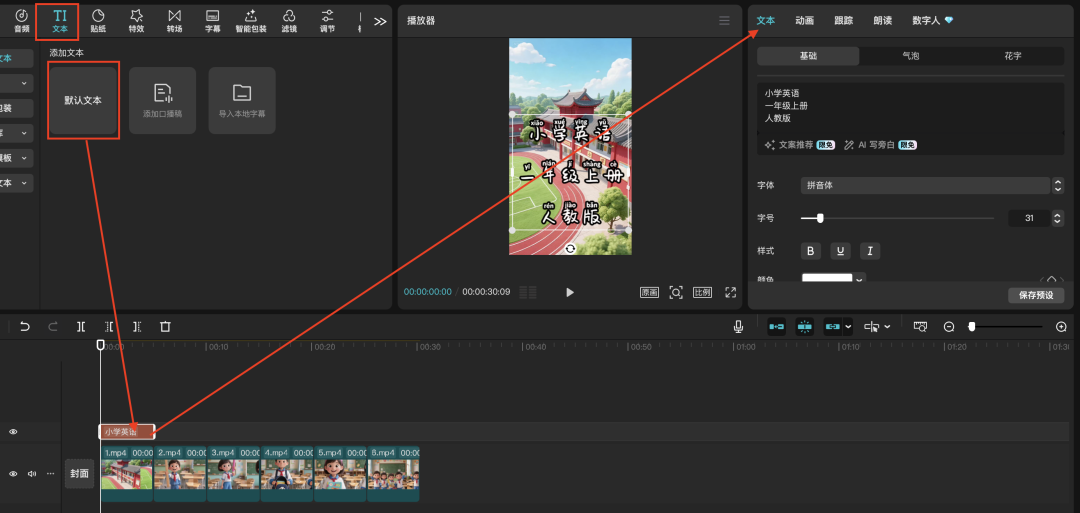Click the delete trash icon in timeline toolbar
Image resolution: width=1080 pixels, height=513 pixels.
pos(166,327)
